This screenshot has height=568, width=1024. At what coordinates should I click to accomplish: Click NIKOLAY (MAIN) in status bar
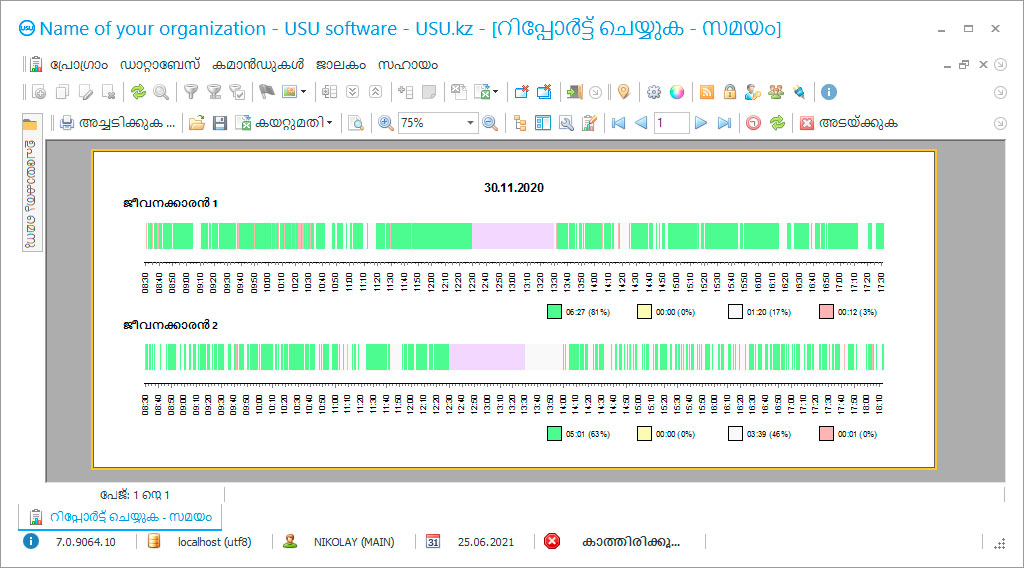click(x=354, y=542)
